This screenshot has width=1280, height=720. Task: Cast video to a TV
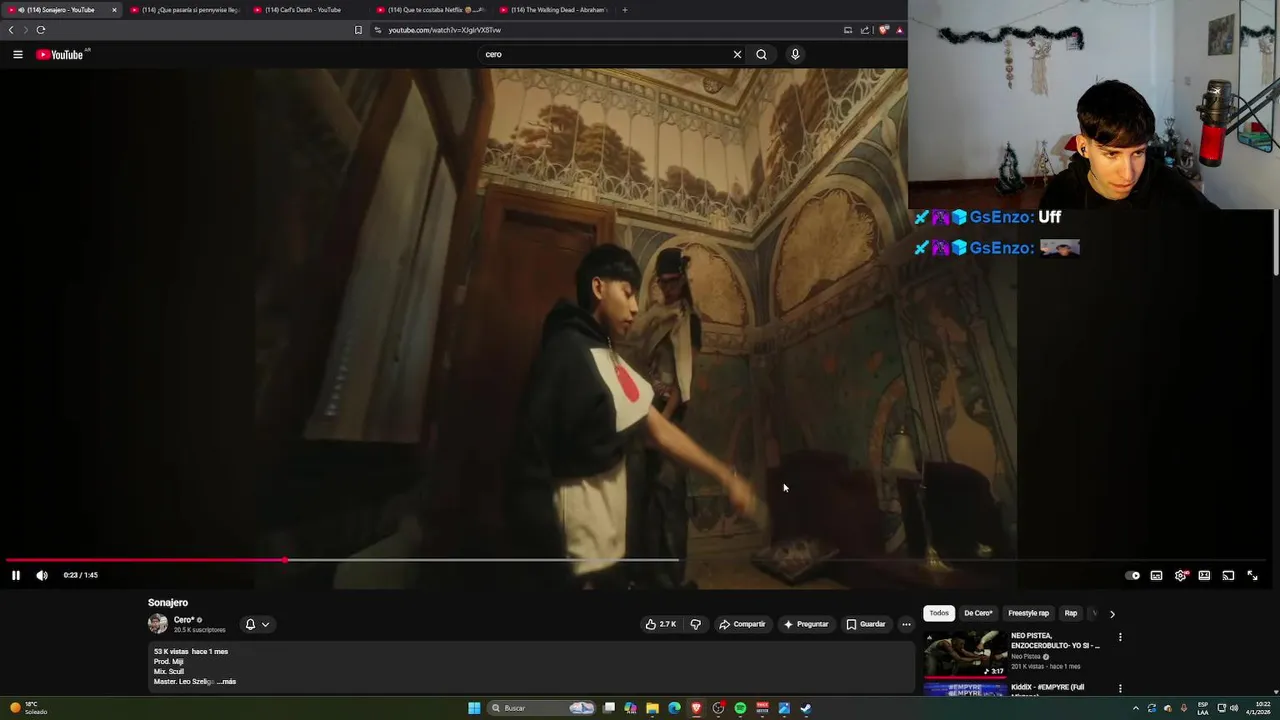pyautogui.click(x=1228, y=575)
